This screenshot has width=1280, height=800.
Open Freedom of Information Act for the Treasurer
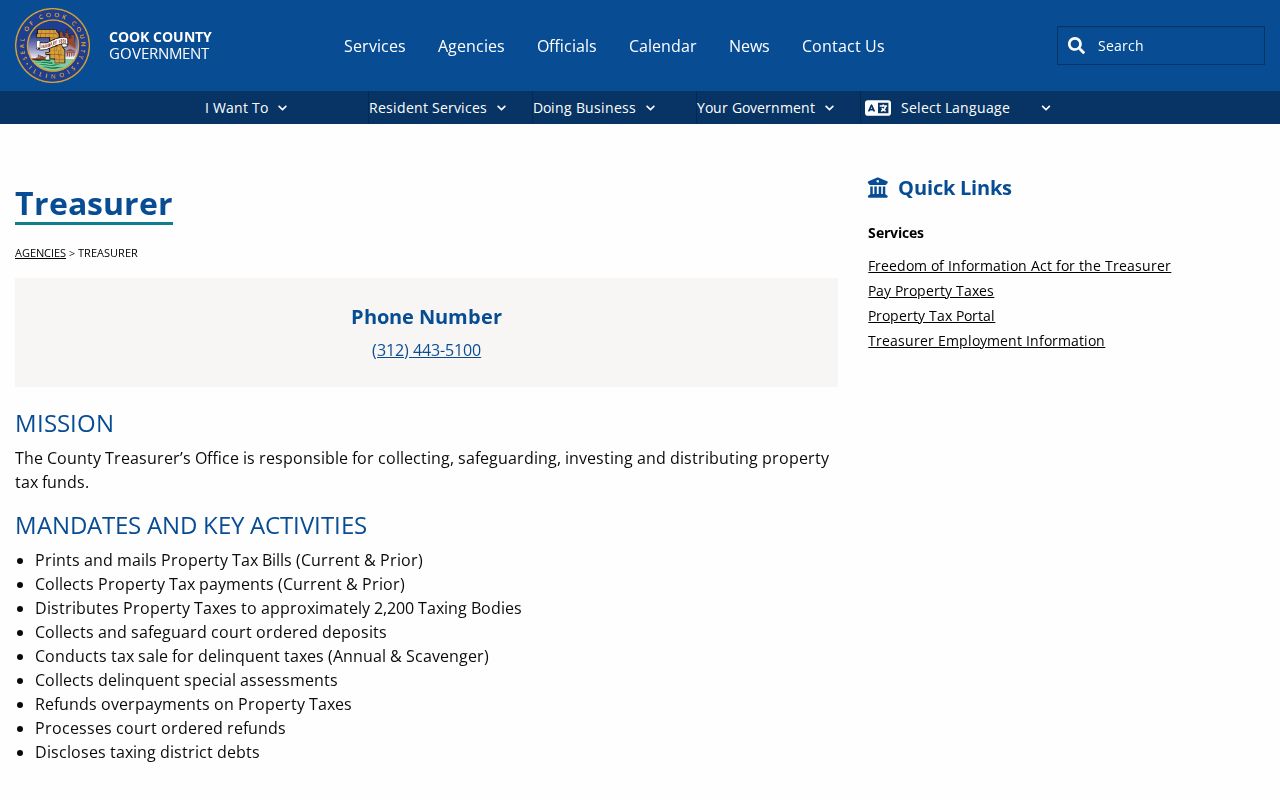[1019, 266]
